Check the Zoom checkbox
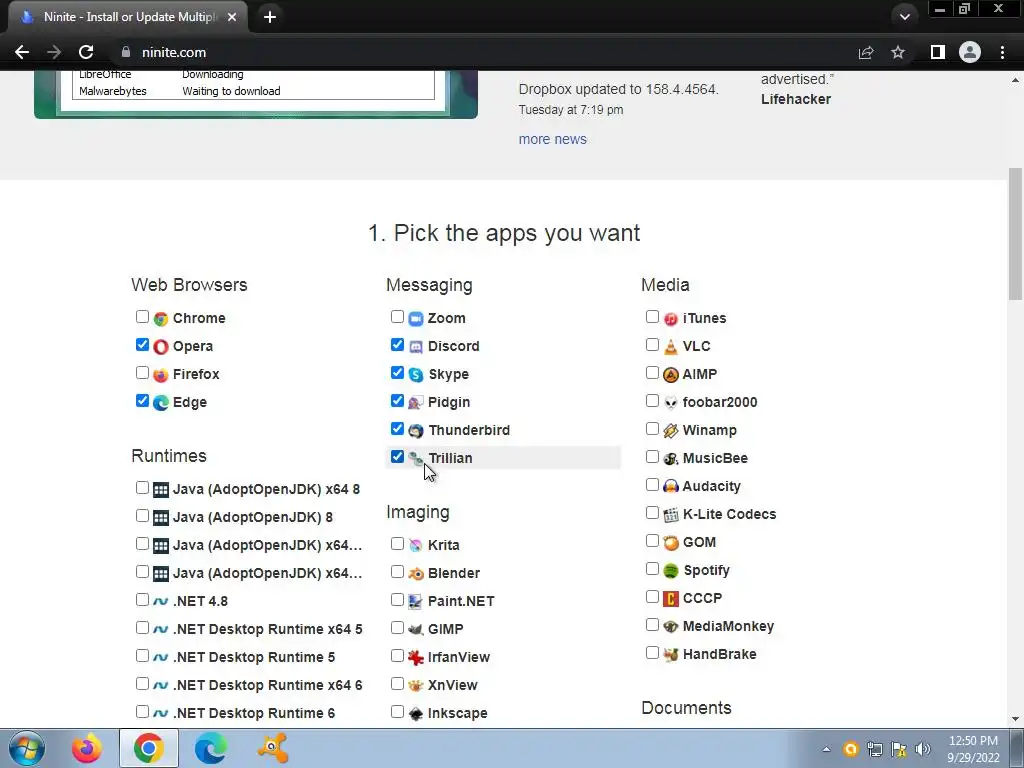 pos(397,317)
